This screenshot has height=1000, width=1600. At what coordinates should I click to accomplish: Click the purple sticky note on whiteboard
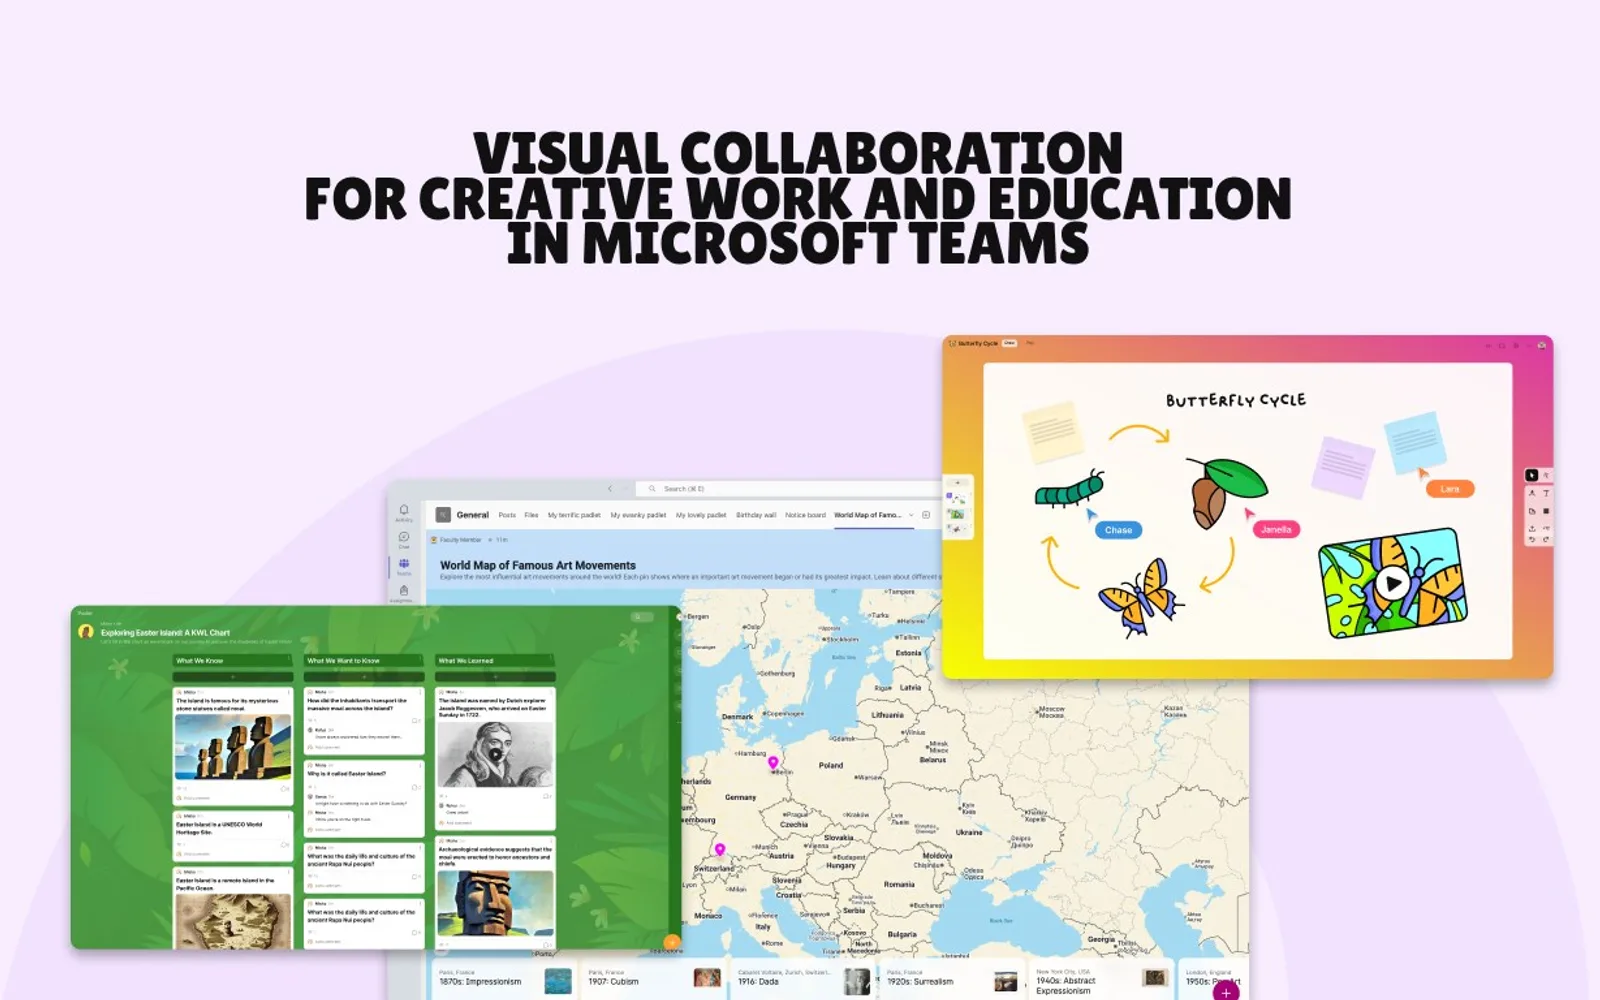(1342, 466)
